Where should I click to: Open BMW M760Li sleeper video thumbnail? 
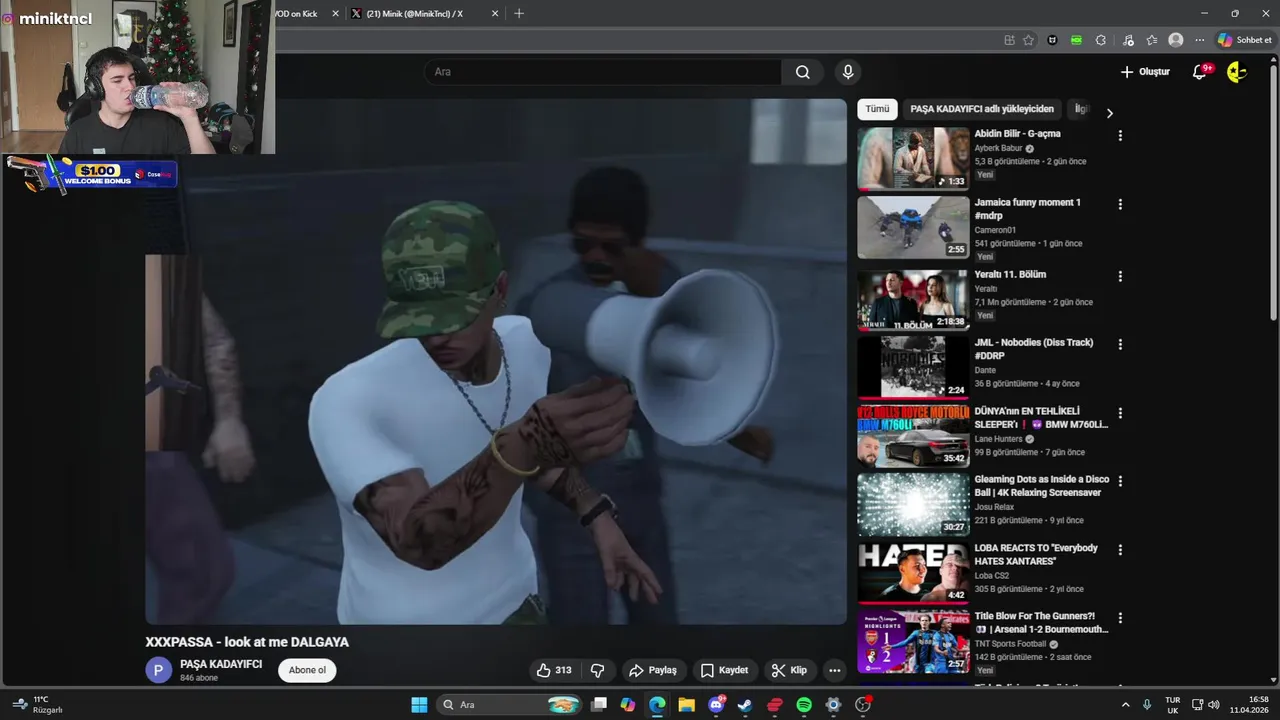(x=913, y=436)
